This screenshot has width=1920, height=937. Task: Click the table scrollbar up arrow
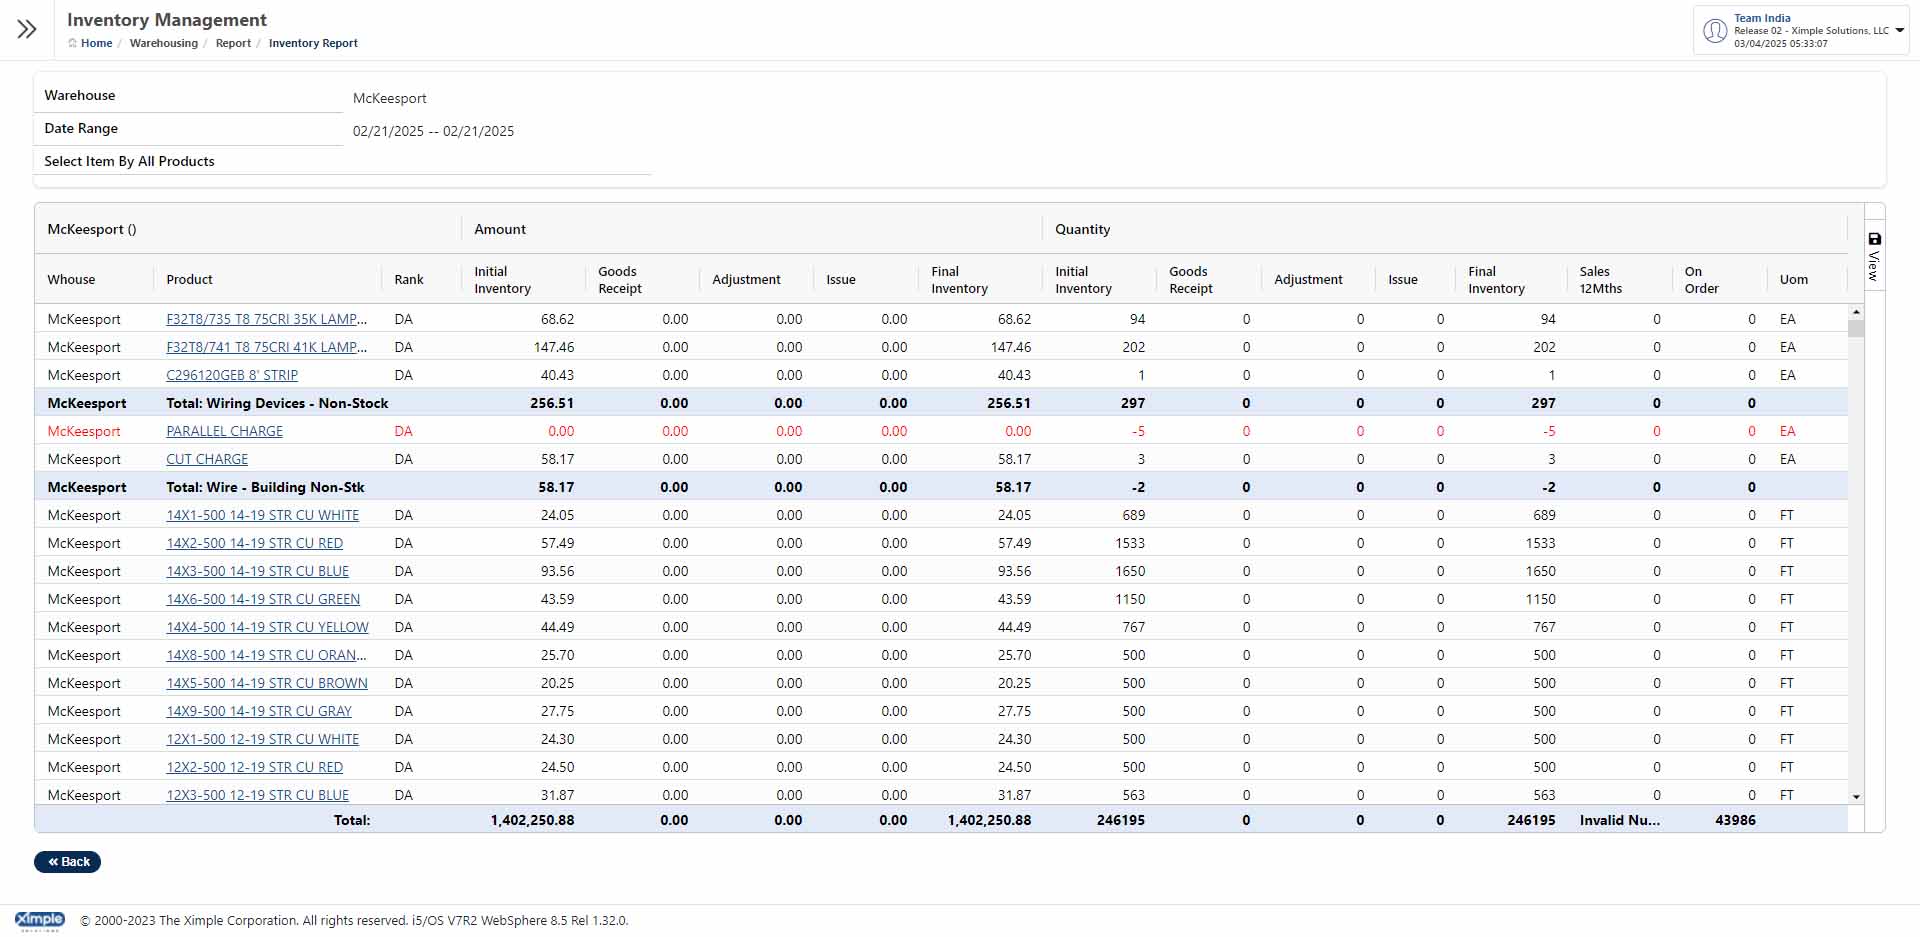coord(1856,309)
